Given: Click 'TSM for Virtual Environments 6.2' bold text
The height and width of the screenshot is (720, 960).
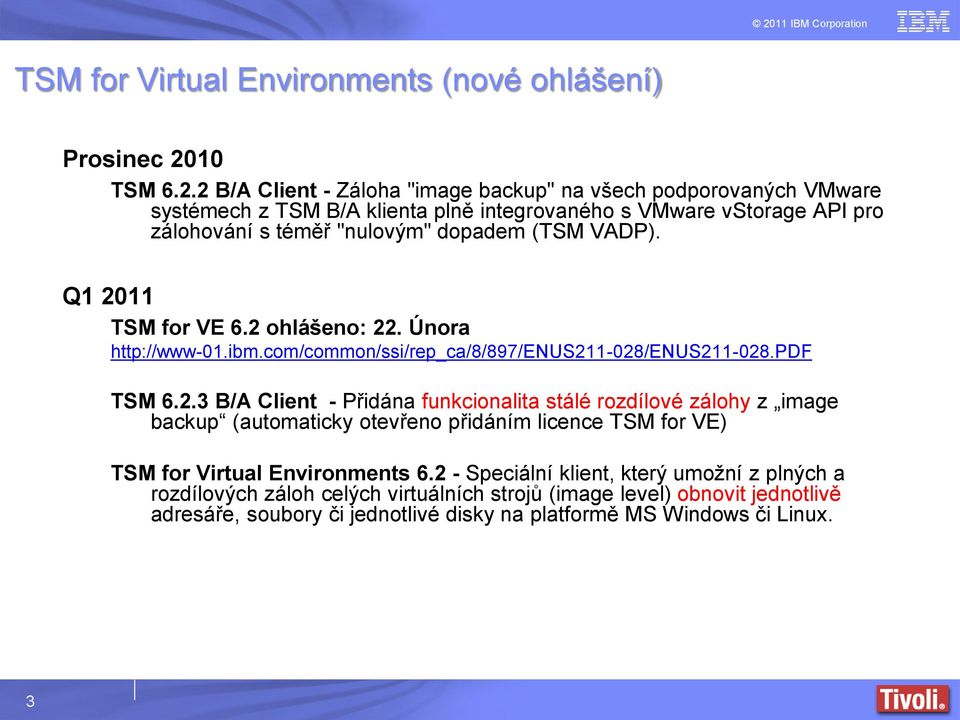Looking at the screenshot, I should click(x=279, y=473).
